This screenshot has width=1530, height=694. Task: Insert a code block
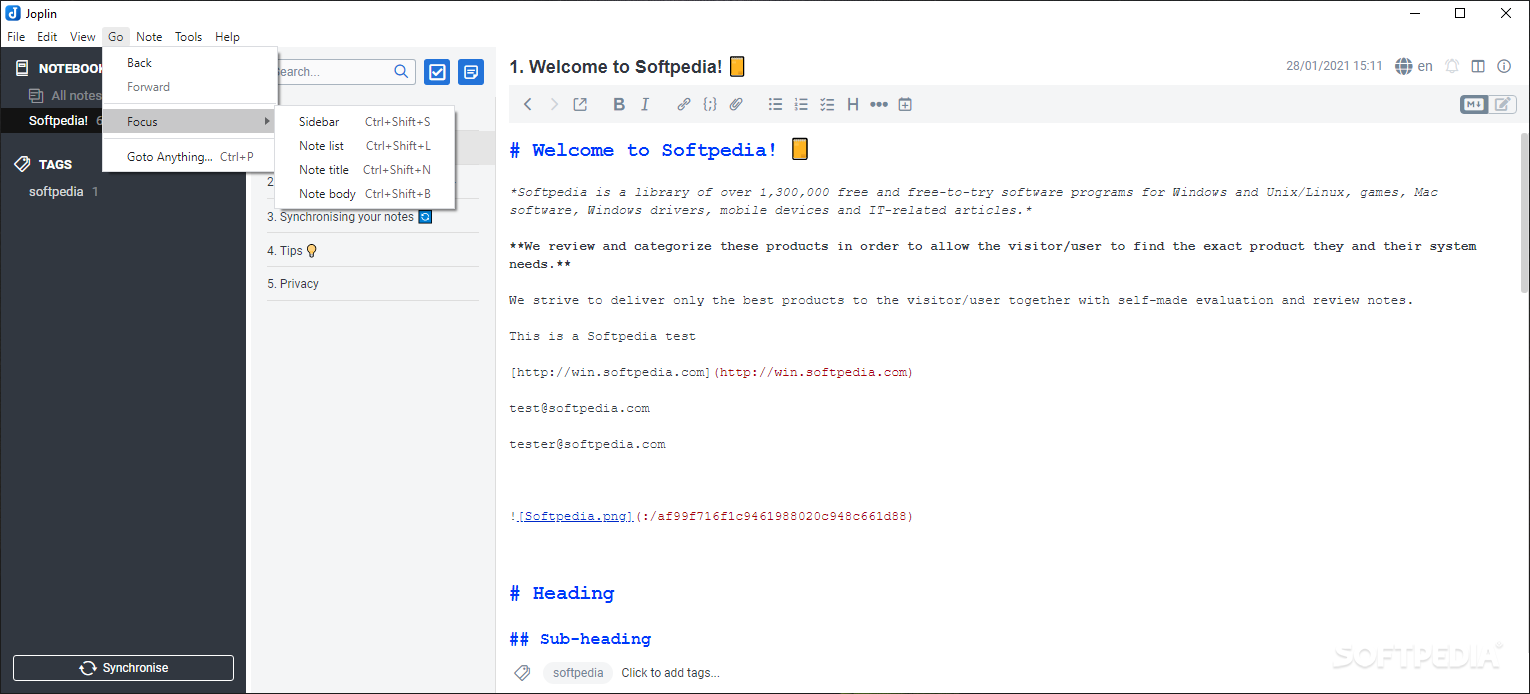pyautogui.click(x=710, y=104)
